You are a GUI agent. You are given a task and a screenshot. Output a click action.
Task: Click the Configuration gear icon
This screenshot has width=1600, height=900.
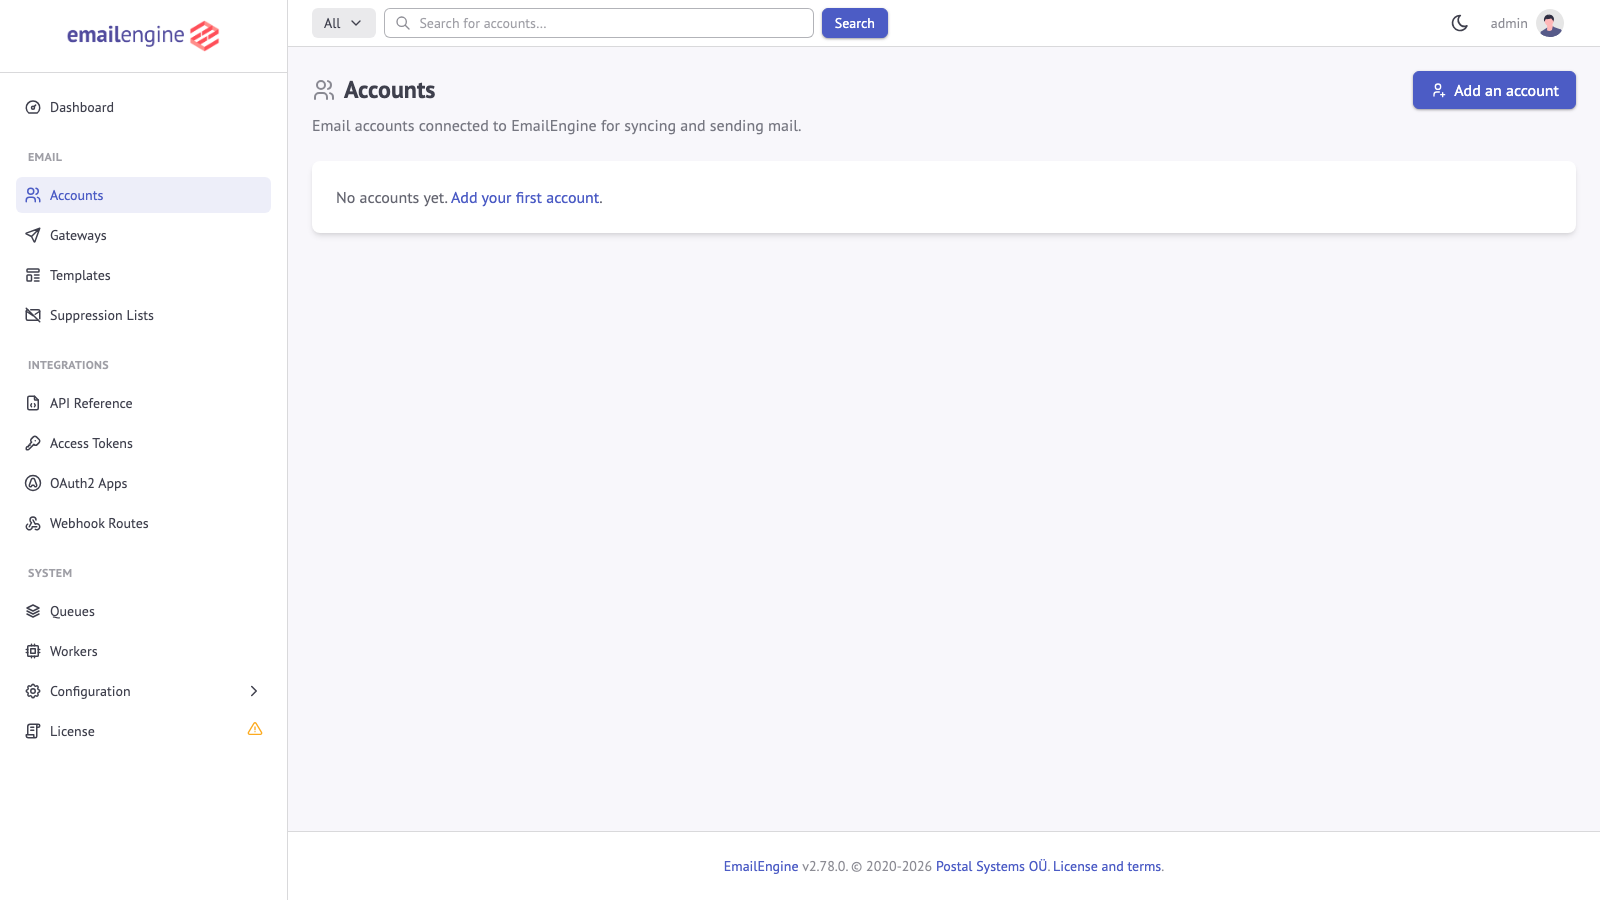coord(33,691)
